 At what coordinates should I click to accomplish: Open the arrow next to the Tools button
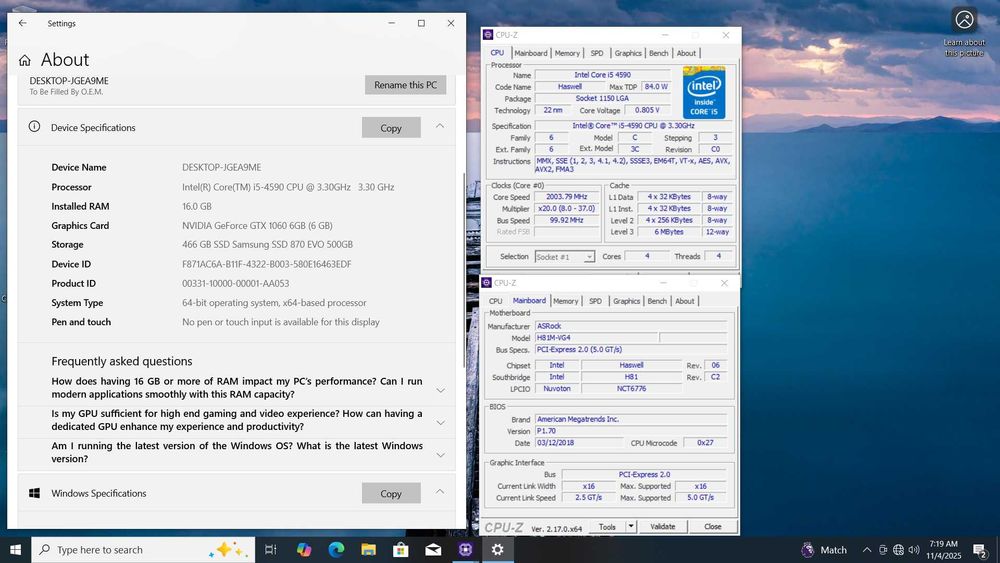[631, 526]
